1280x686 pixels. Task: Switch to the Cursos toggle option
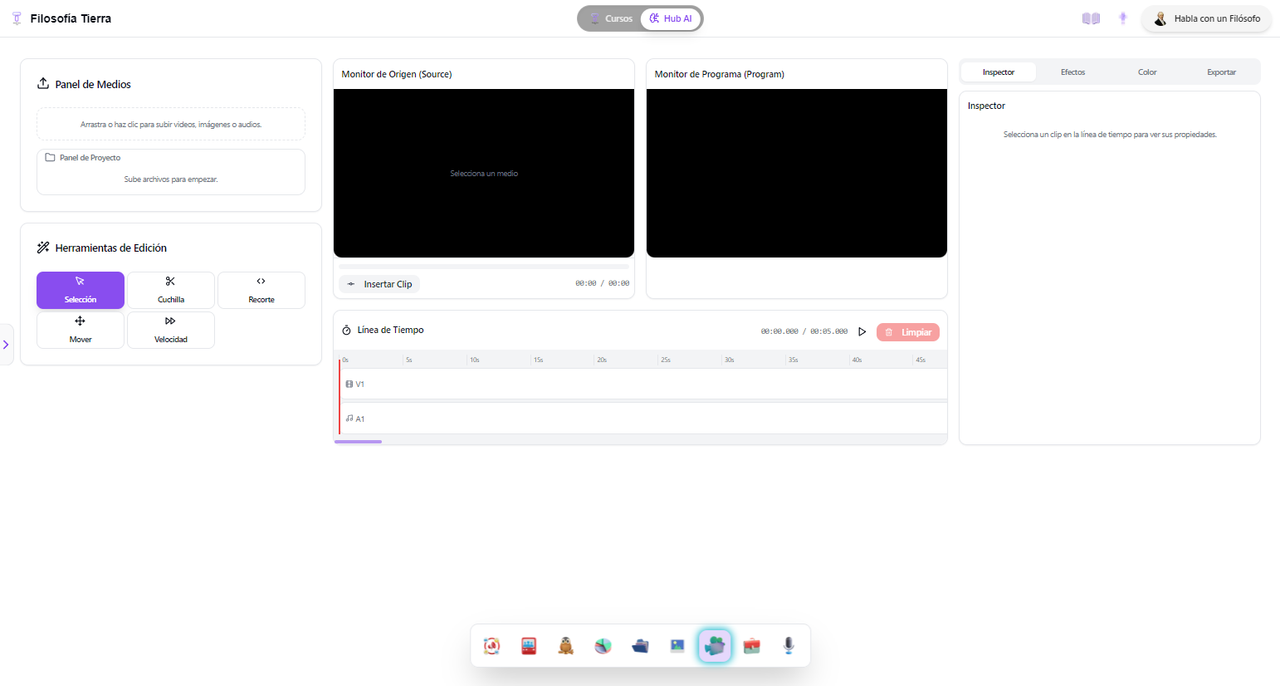[610, 18]
